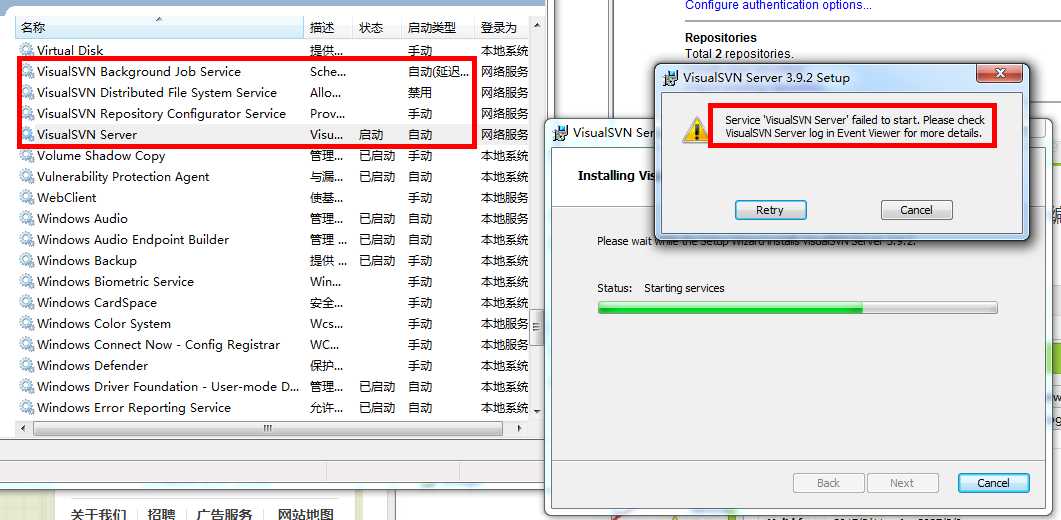Click gear icon of VisualSVN Distributed File System Service
Viewport: 1061px width, 520px height.
click(27, 92)
